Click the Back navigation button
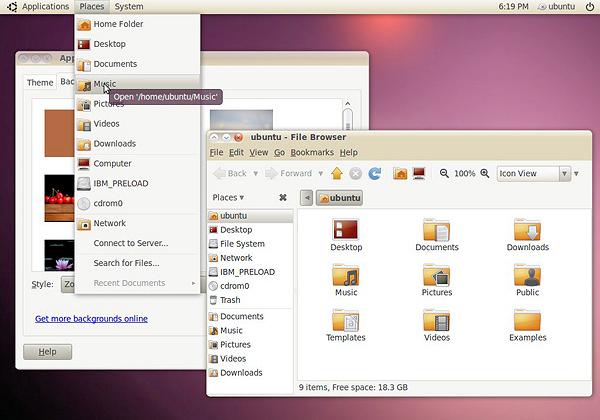The height and width of the screenshot is (420, 600). tap(230, 173)
